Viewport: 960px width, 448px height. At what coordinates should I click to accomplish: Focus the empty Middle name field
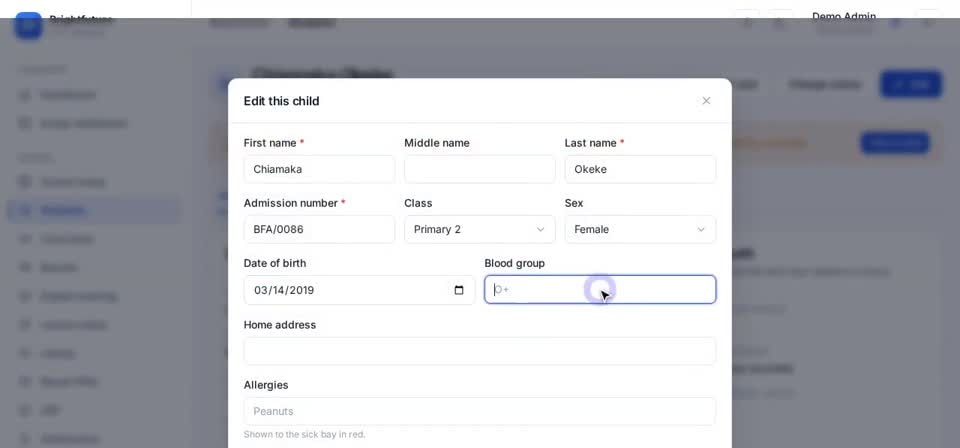pyautogui.click(x=479, y=169)
